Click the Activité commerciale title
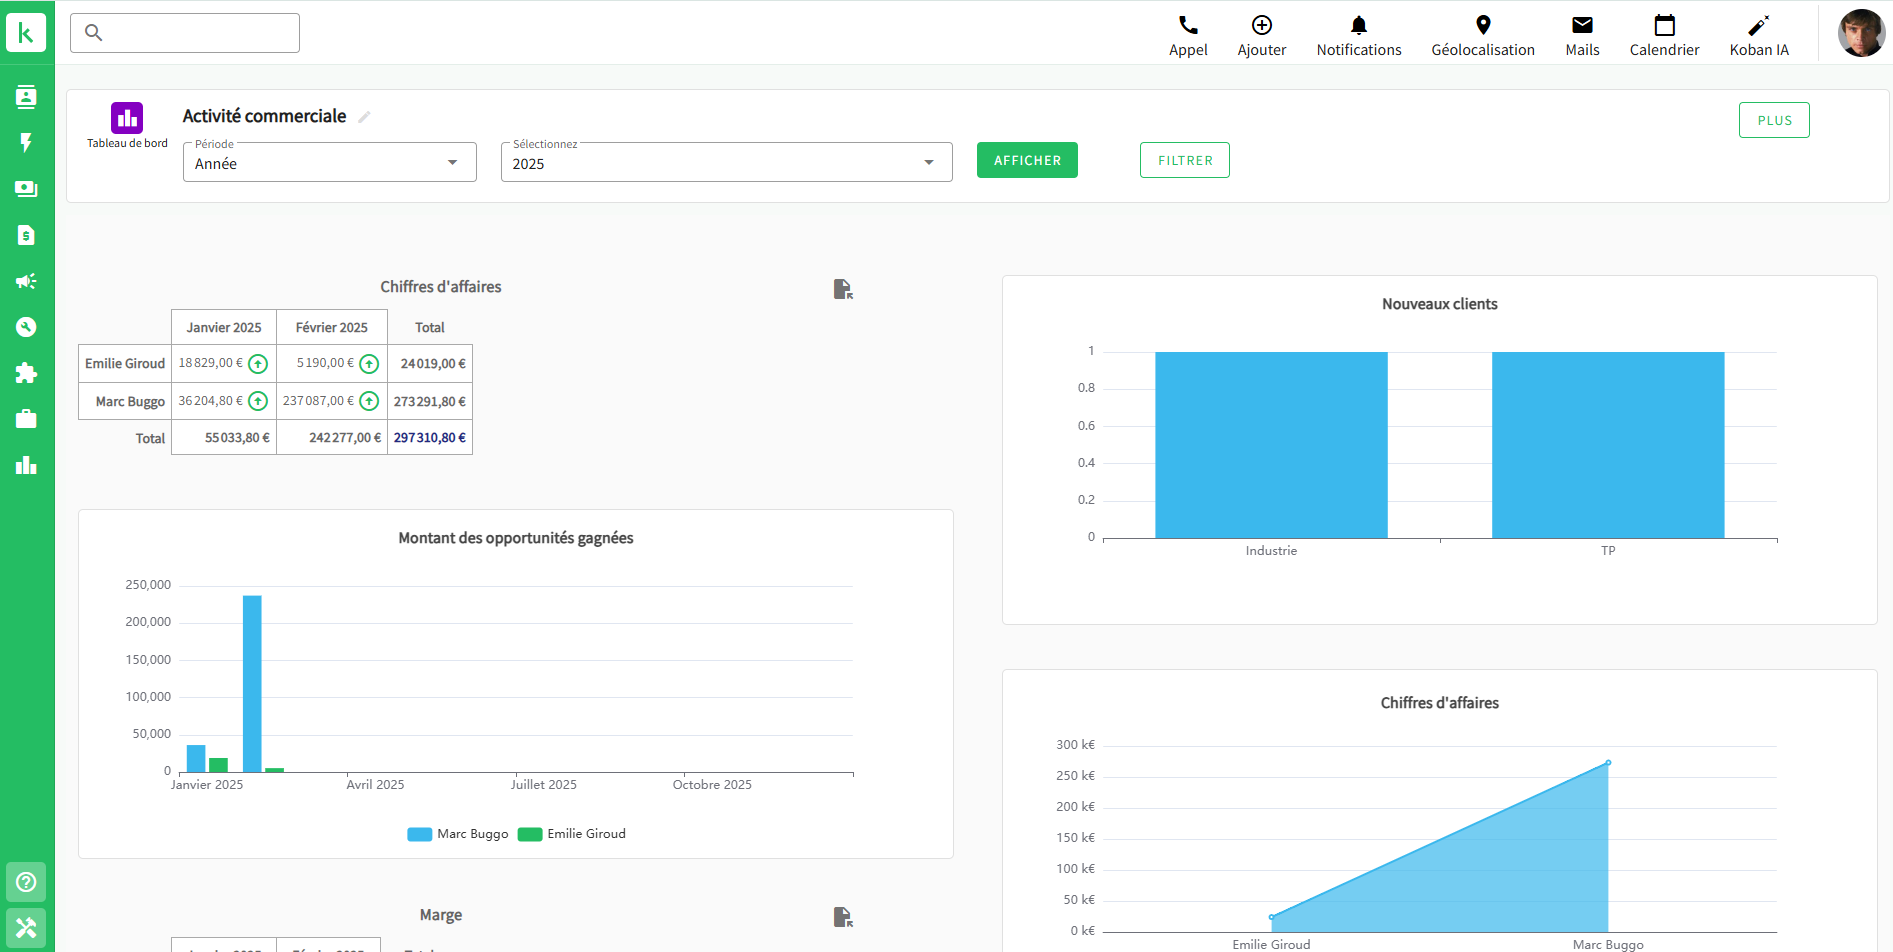 tap(264, 116)
